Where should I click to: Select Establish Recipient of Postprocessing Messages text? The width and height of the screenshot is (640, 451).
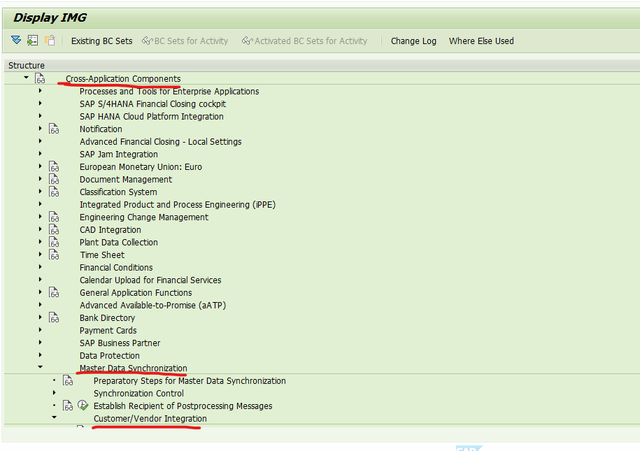pos(183,406)
